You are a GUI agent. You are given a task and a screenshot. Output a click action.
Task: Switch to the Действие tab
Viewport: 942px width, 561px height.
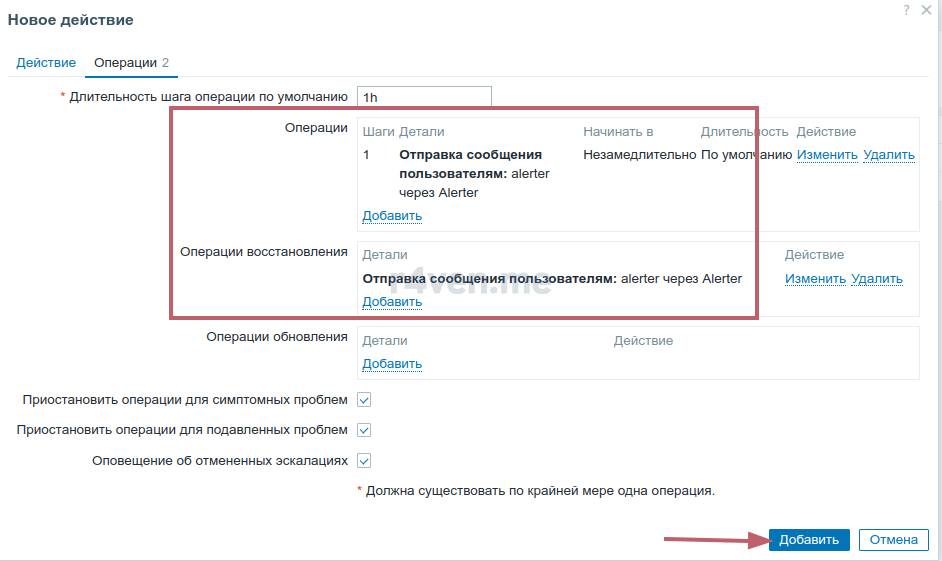tap(46, 62)
